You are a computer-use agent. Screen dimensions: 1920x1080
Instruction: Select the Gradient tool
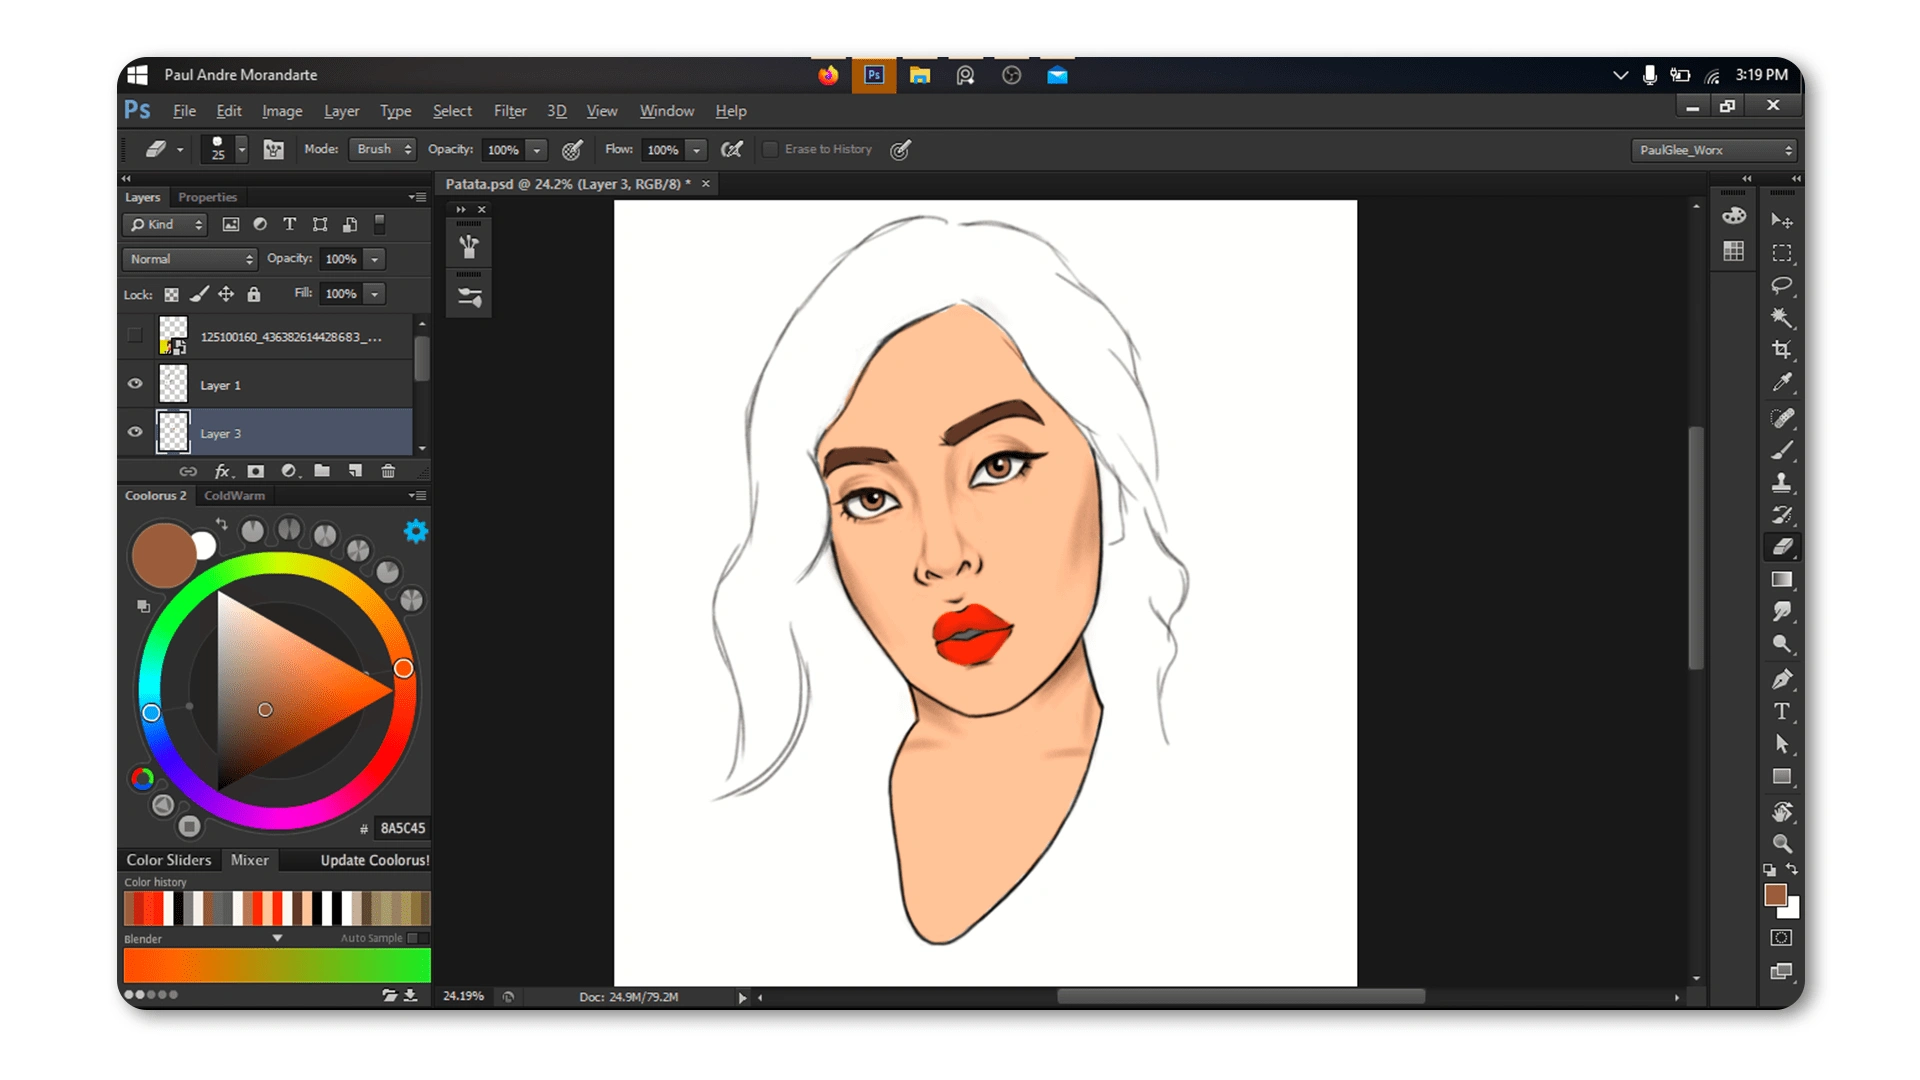pyautogui.click(x=1781, y=580)
